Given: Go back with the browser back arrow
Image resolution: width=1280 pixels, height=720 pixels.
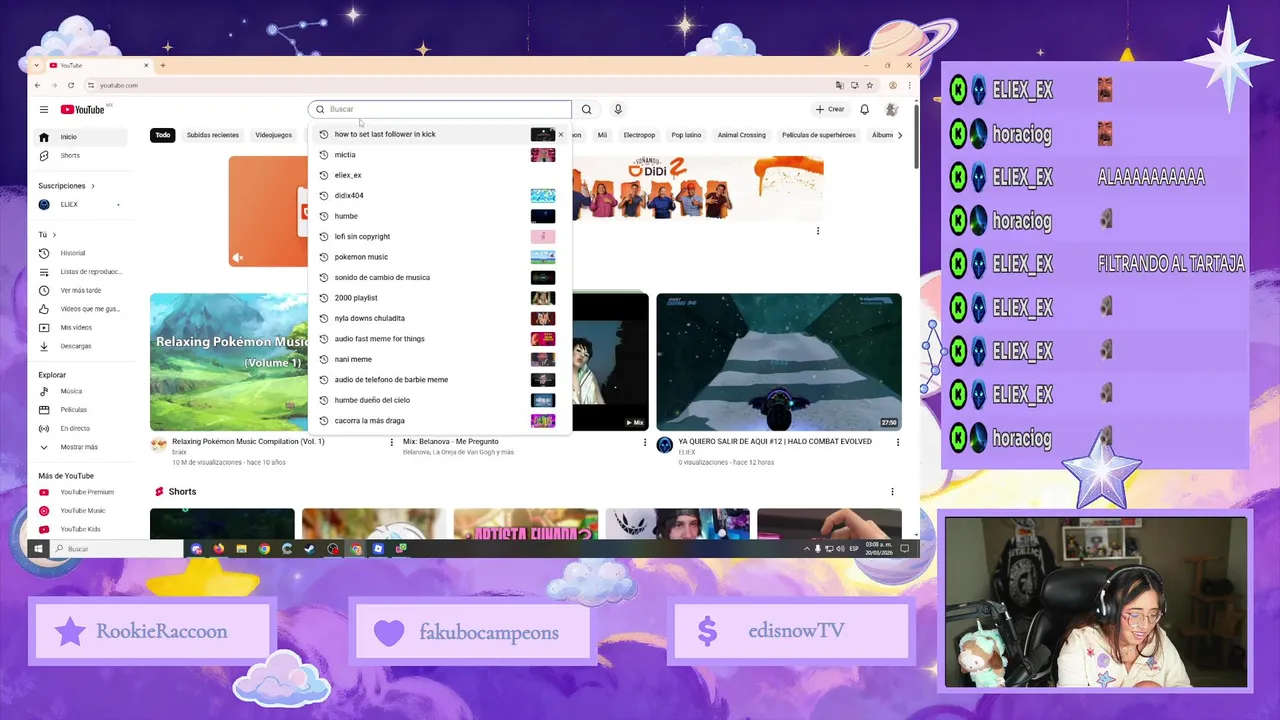Looking at the screenshot, I should point(38,85).
